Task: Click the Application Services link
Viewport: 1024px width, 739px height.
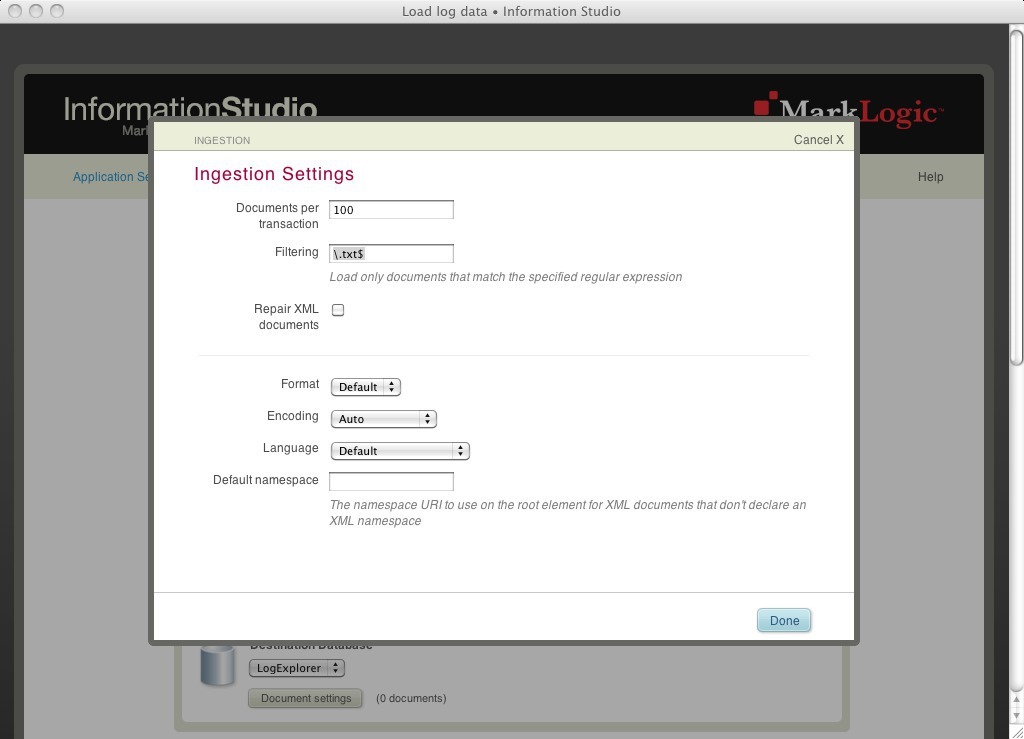Action: pyautogui.click(x=111, y=177)
